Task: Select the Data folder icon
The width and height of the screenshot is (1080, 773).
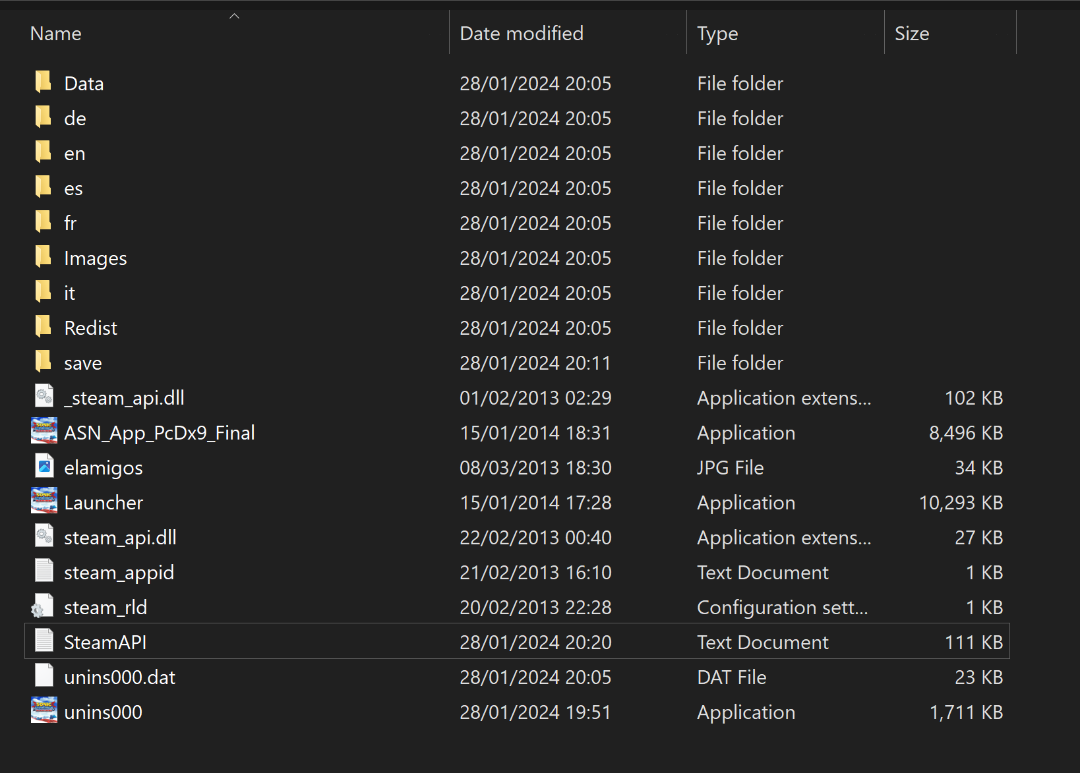Action: pyautogui.click(x=43, y=83)
